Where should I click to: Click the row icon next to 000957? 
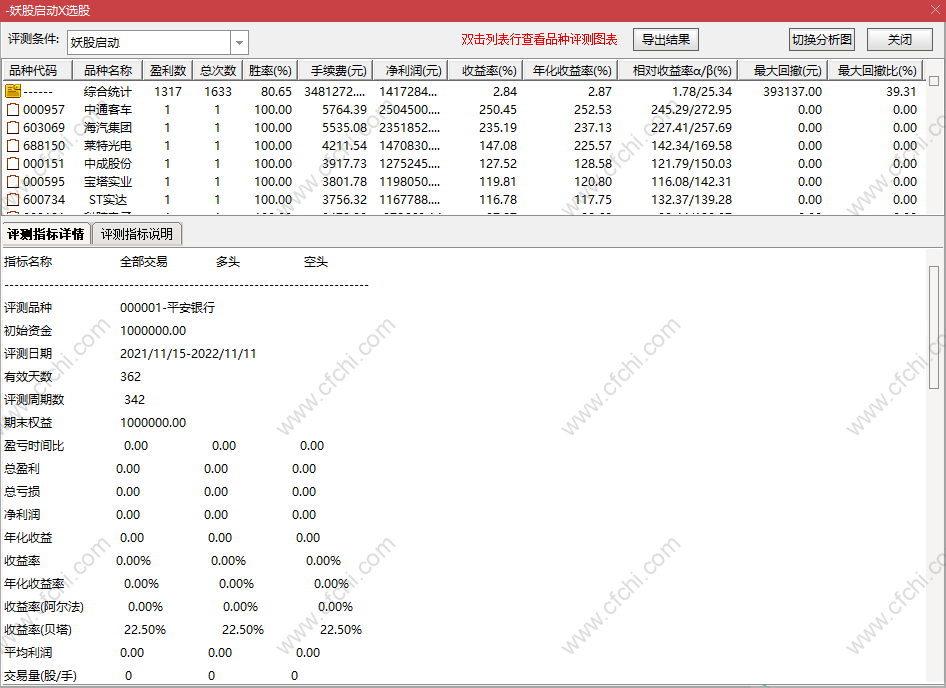coord(13,109)
